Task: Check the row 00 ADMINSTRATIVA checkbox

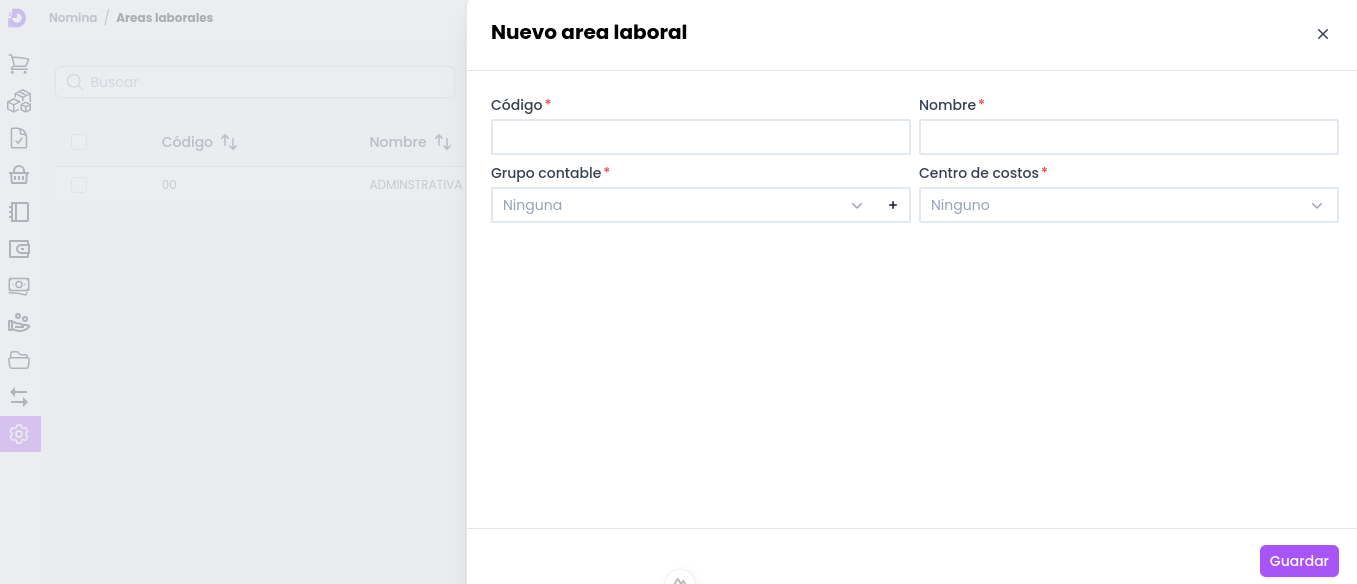Action: [79, 185]
